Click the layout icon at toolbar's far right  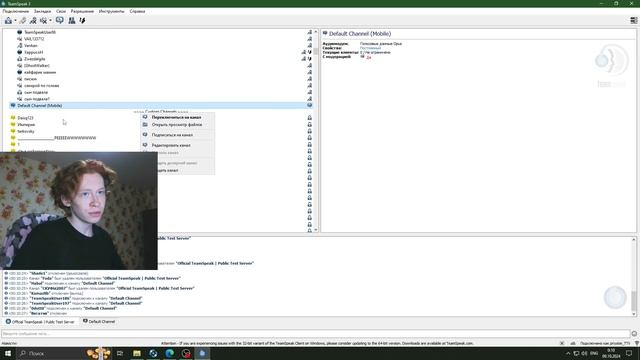pyautogui.click(x=633, y=20)
